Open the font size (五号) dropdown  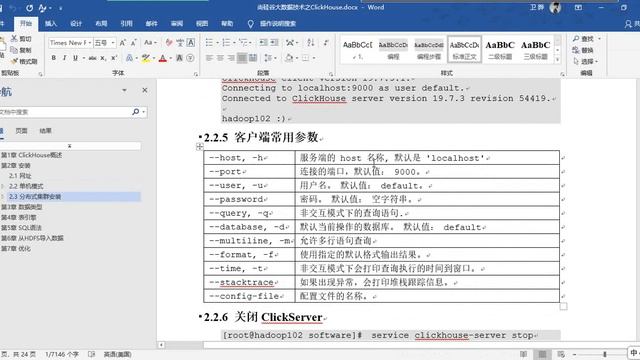(x=113, y=43)
